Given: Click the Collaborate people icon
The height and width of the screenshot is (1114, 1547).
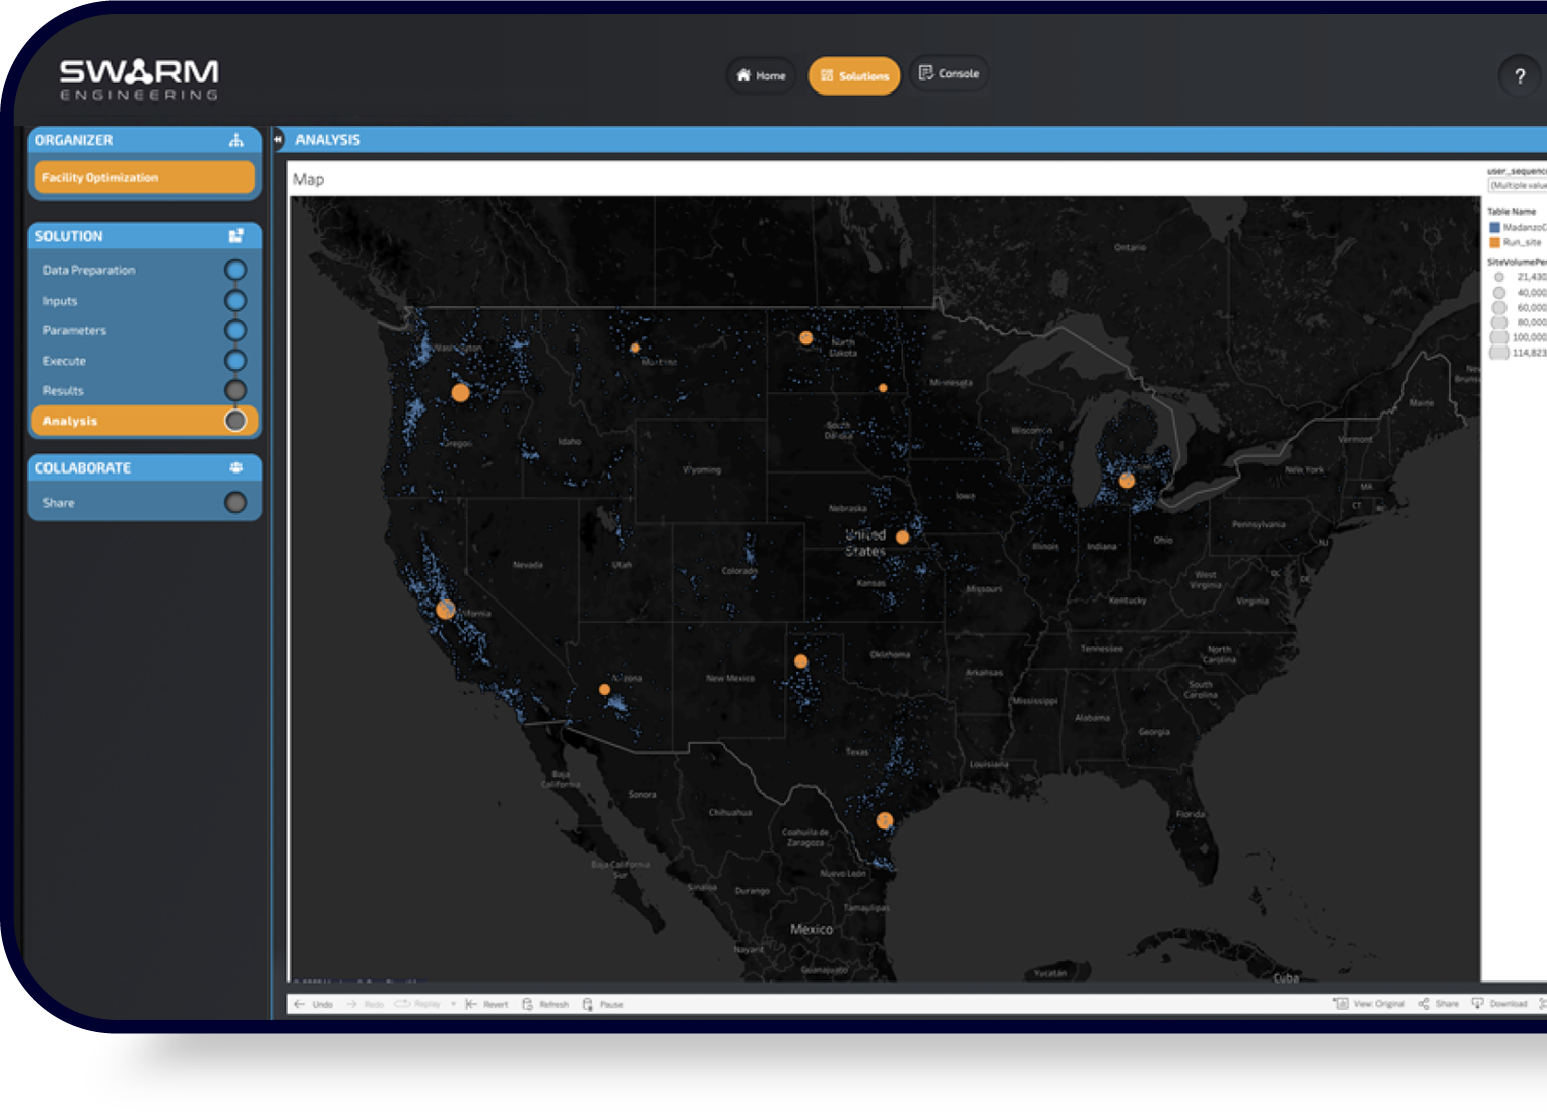Looking at the screenshot, I should tap(236, 468).
